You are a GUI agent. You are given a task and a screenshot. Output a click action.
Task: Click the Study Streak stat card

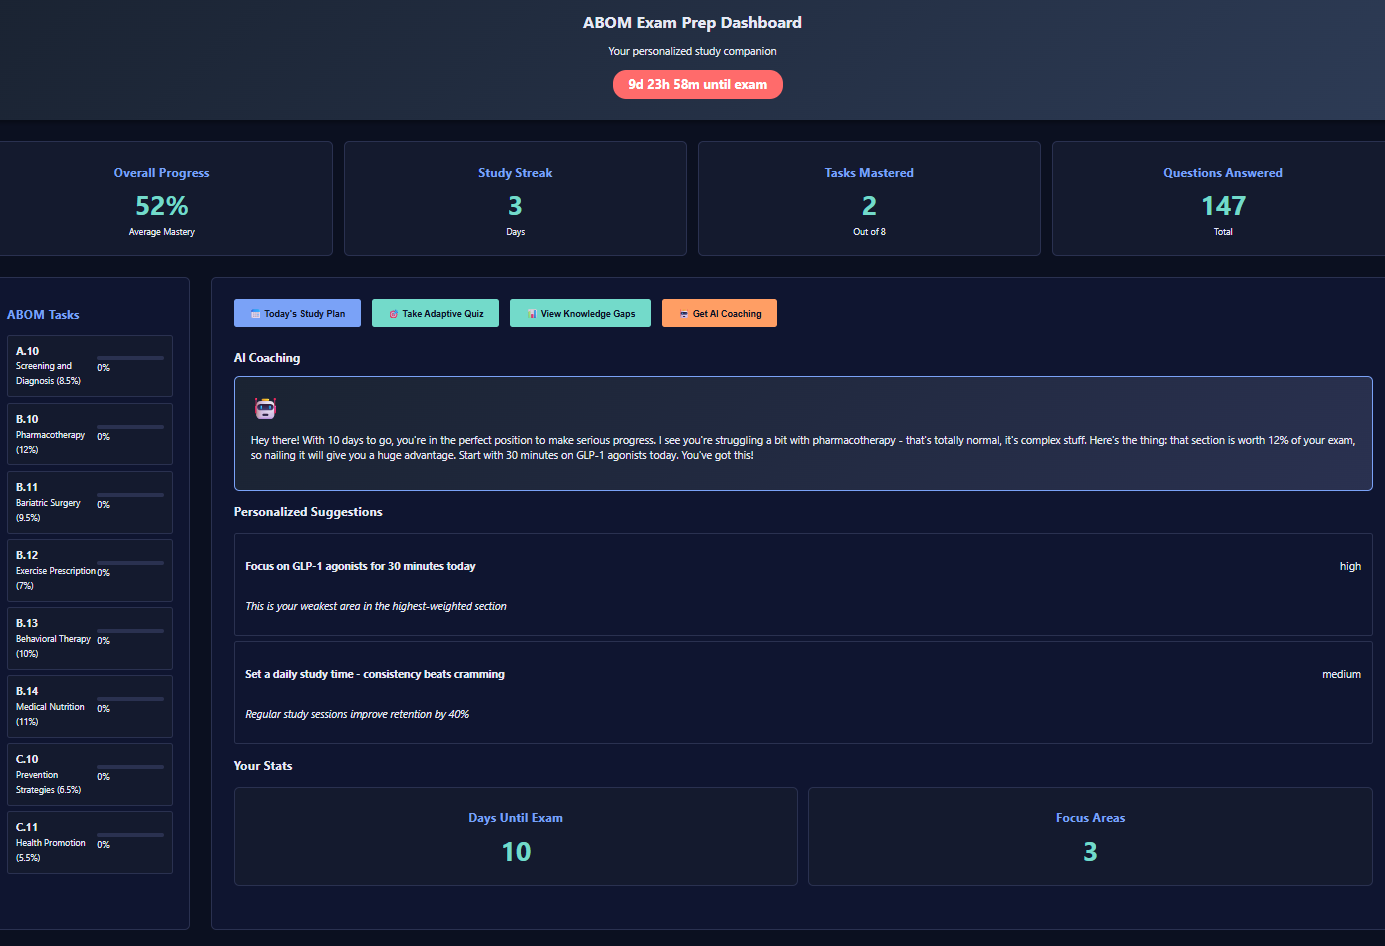pos(515,198)
